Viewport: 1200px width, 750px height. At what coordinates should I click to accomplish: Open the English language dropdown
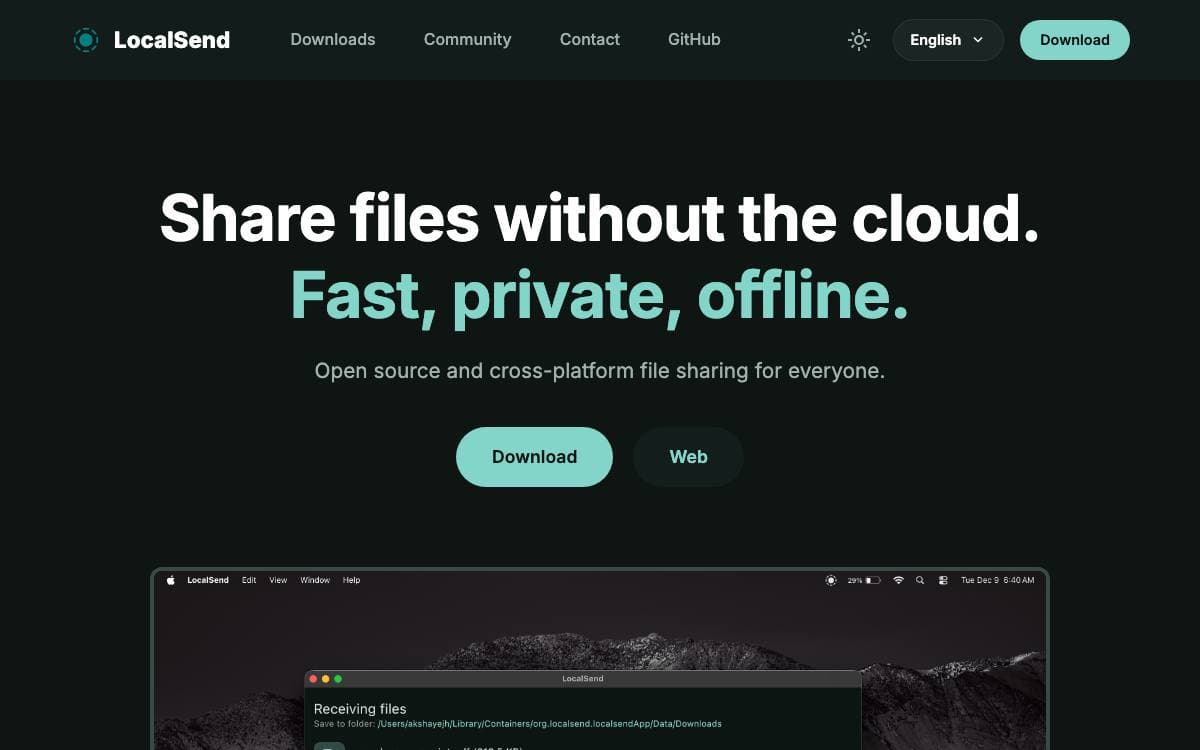(x=948, y=40)
